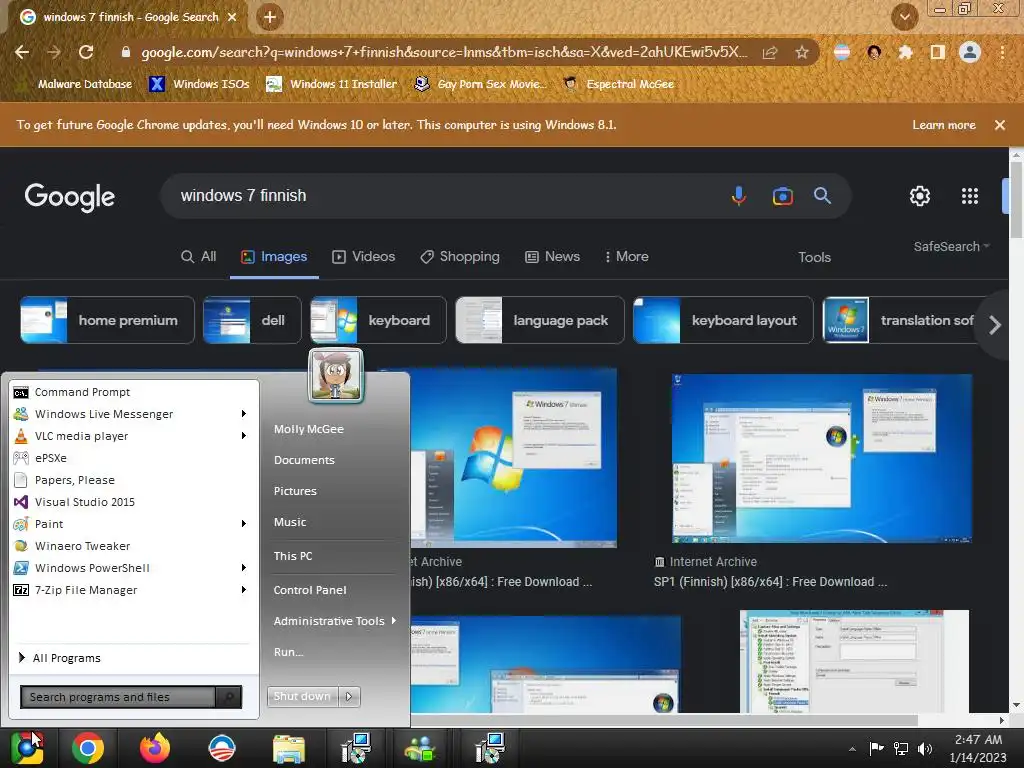Click the Action Center flag icon
The width and height of the screenshot is (1024, 768).
click(876, 748)
